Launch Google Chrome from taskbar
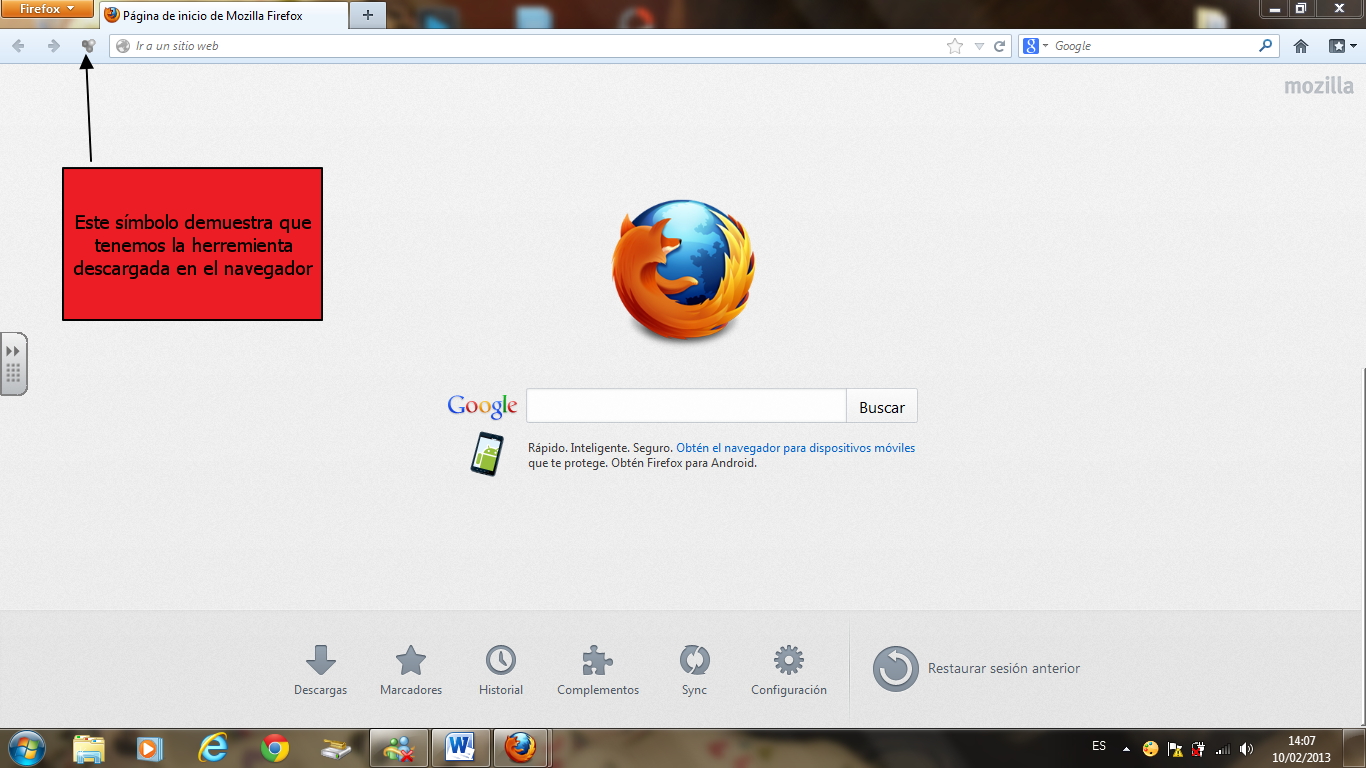This screenshot has height=768, width=1366. [x=274, y=748]
